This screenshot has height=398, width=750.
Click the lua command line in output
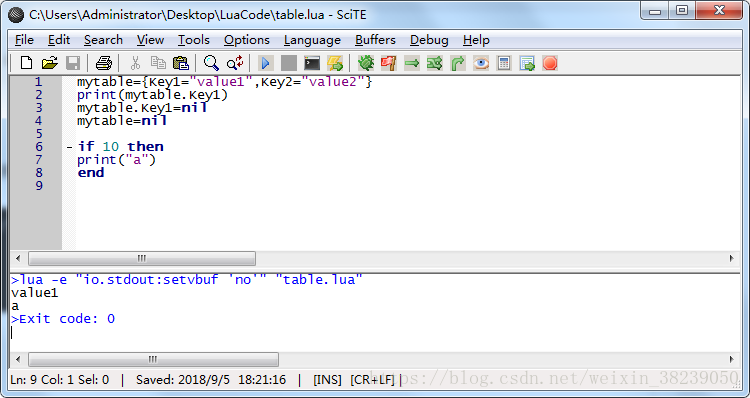click(187, 280)
